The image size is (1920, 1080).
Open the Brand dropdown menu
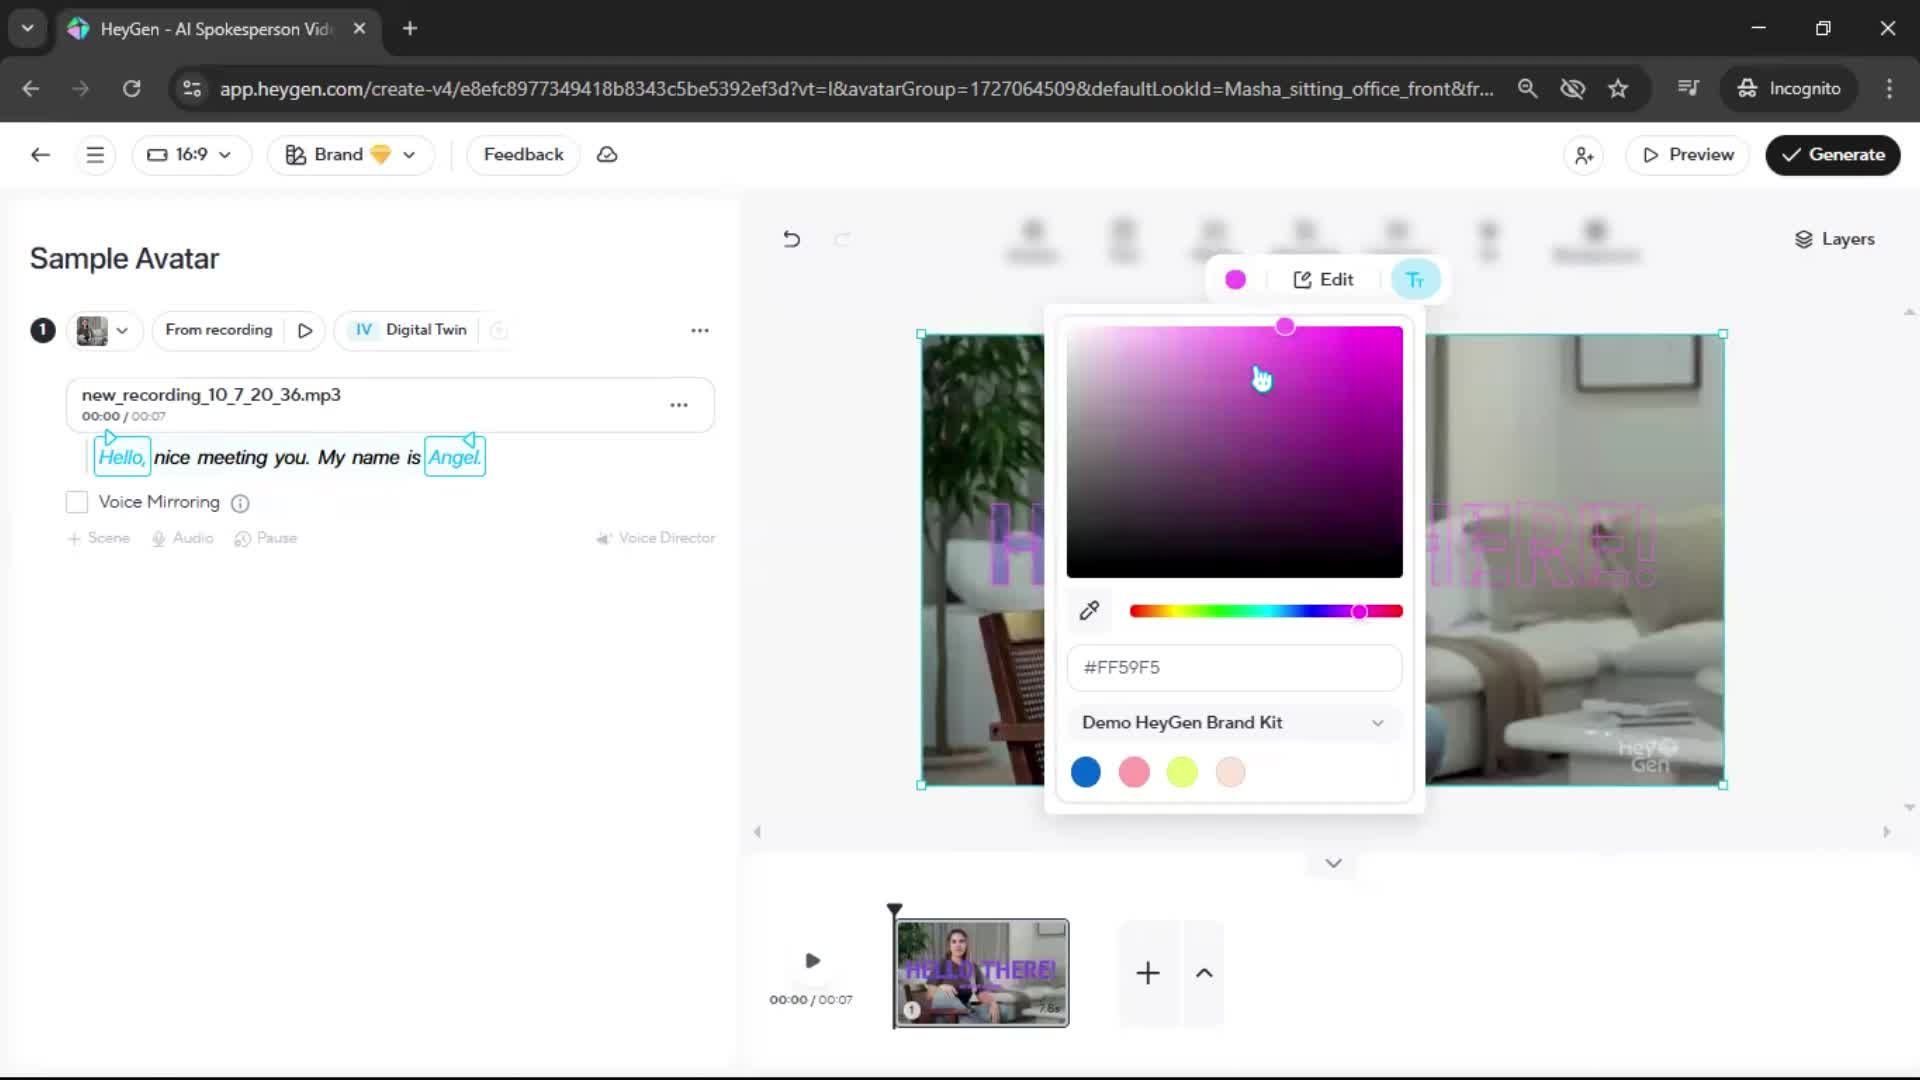click(350, 155)
